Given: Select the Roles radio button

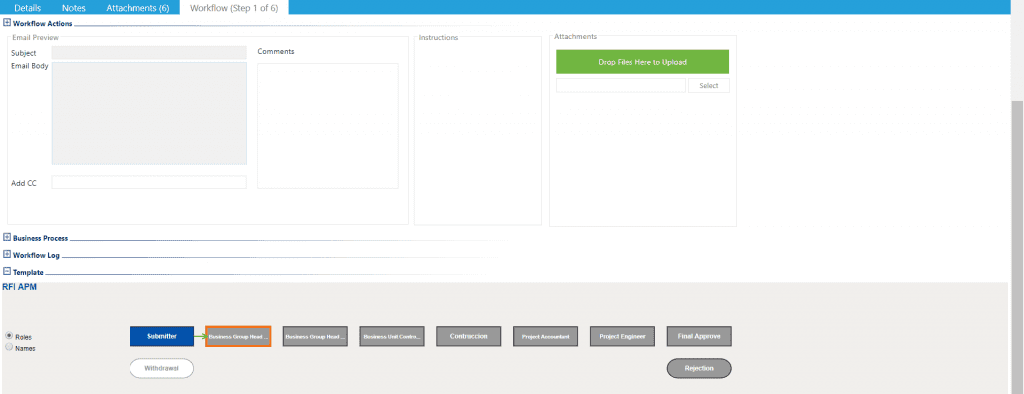Looking at the screenshot, I should (x=9, y=336).
